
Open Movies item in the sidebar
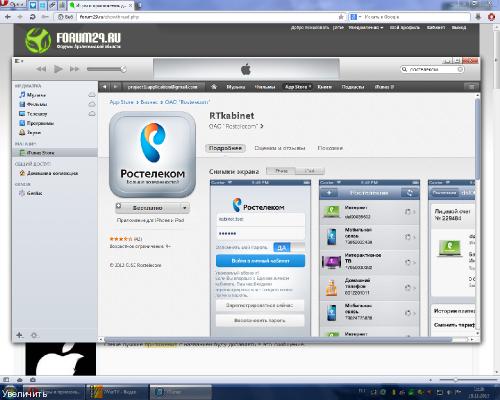point(33,104)
